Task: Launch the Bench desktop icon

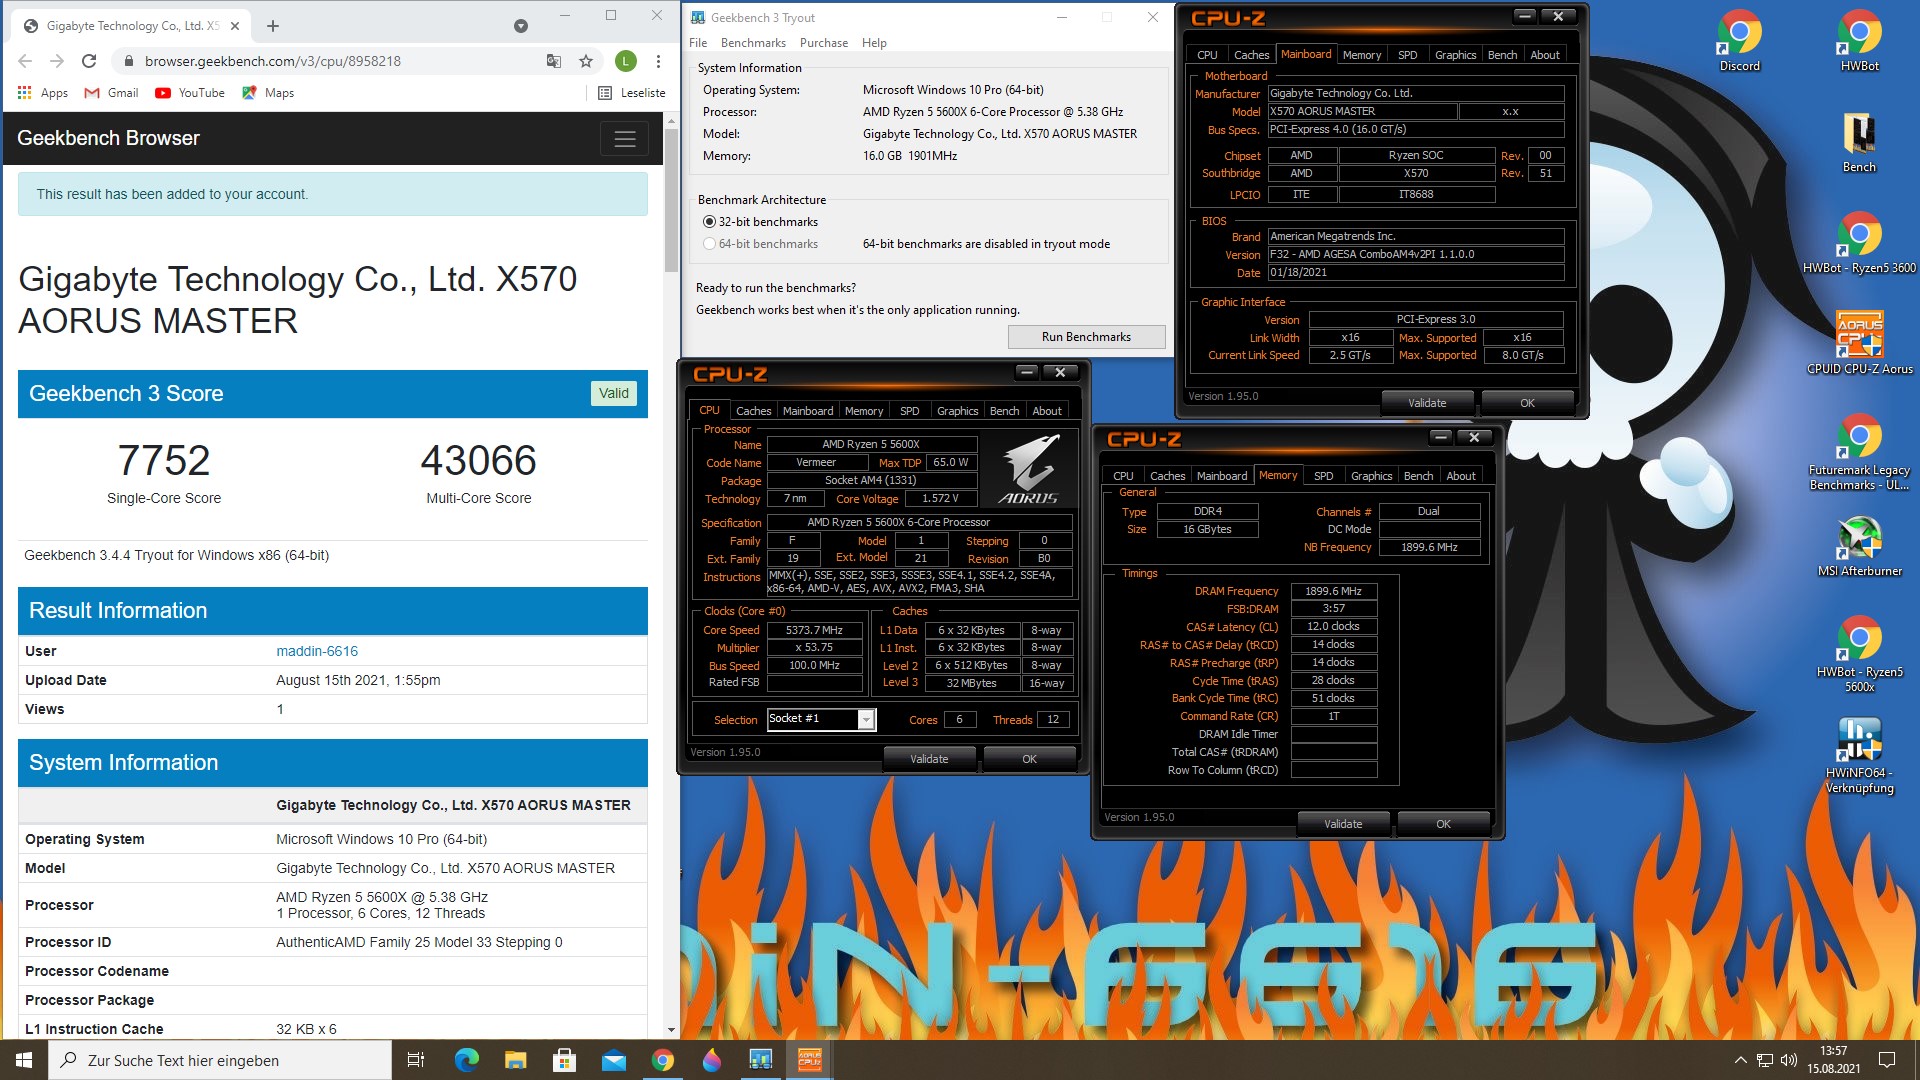Action: [1859, 143]
